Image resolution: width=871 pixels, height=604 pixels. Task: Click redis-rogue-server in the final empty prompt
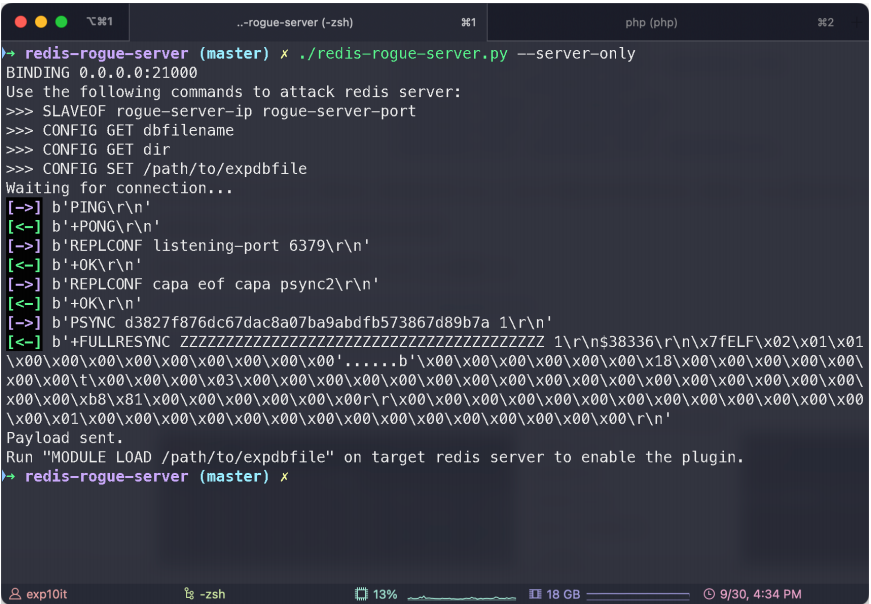point(107,477)
